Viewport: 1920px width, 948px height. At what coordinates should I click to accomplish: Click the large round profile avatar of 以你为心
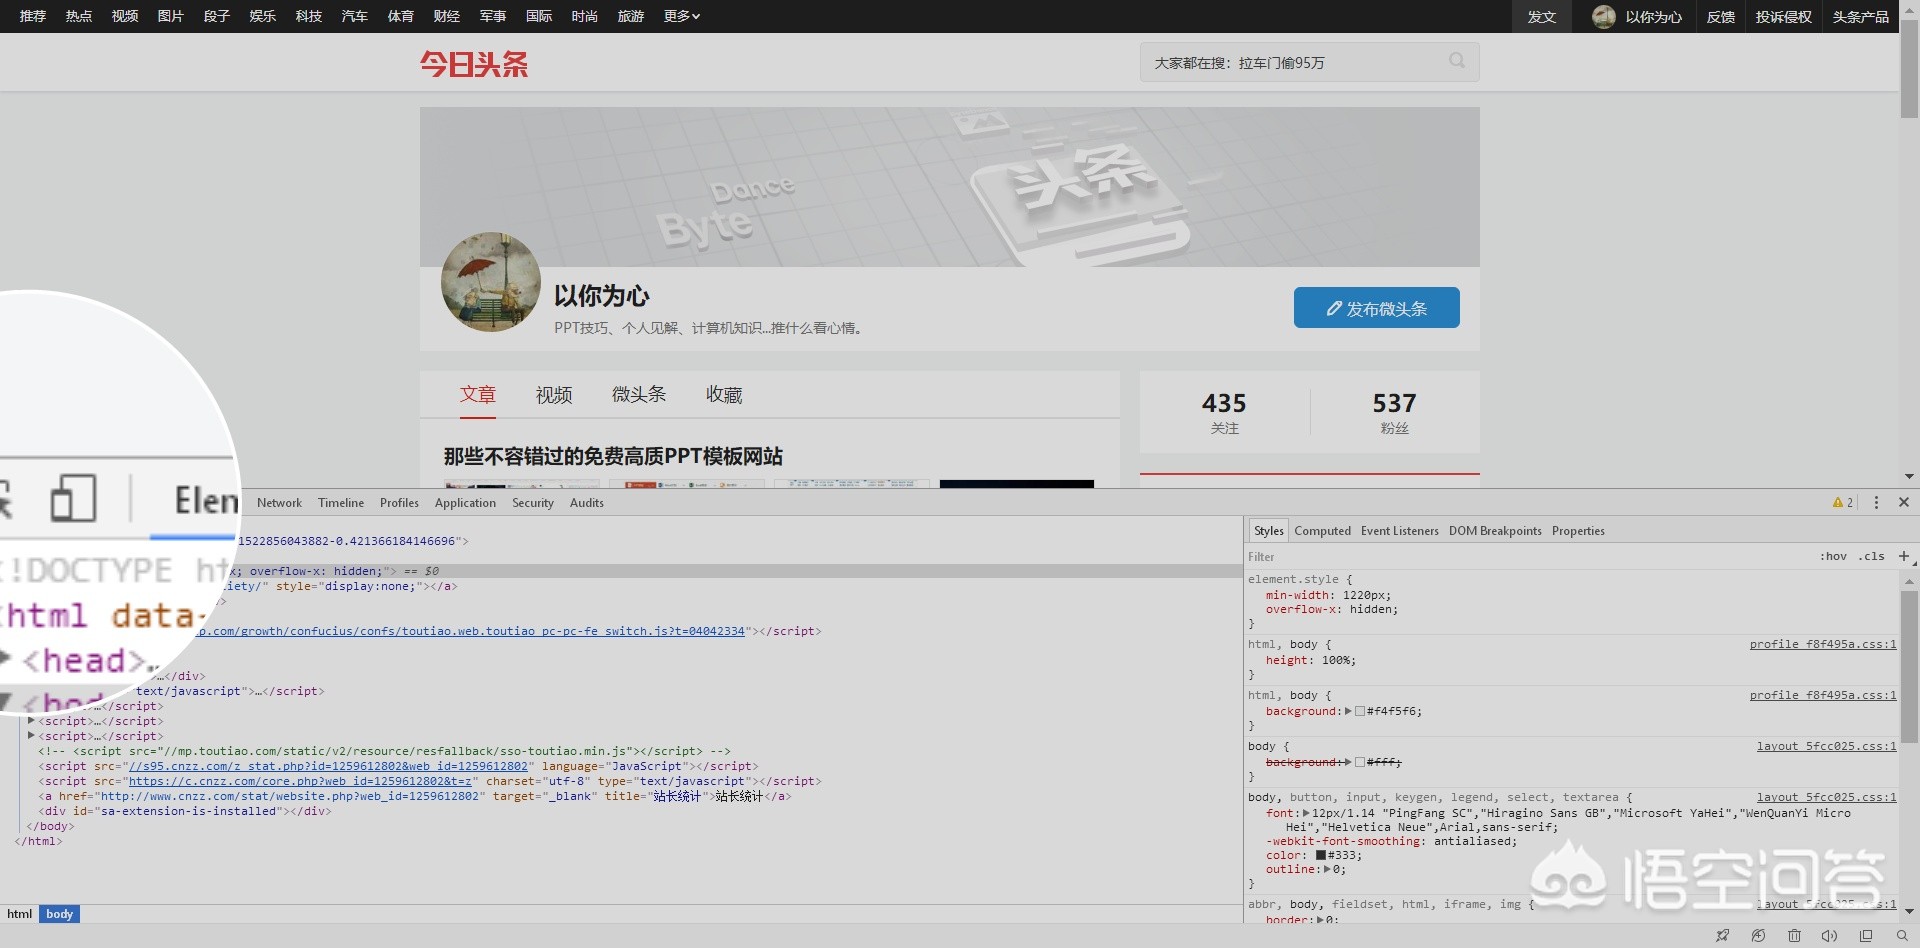coord(491,283)
